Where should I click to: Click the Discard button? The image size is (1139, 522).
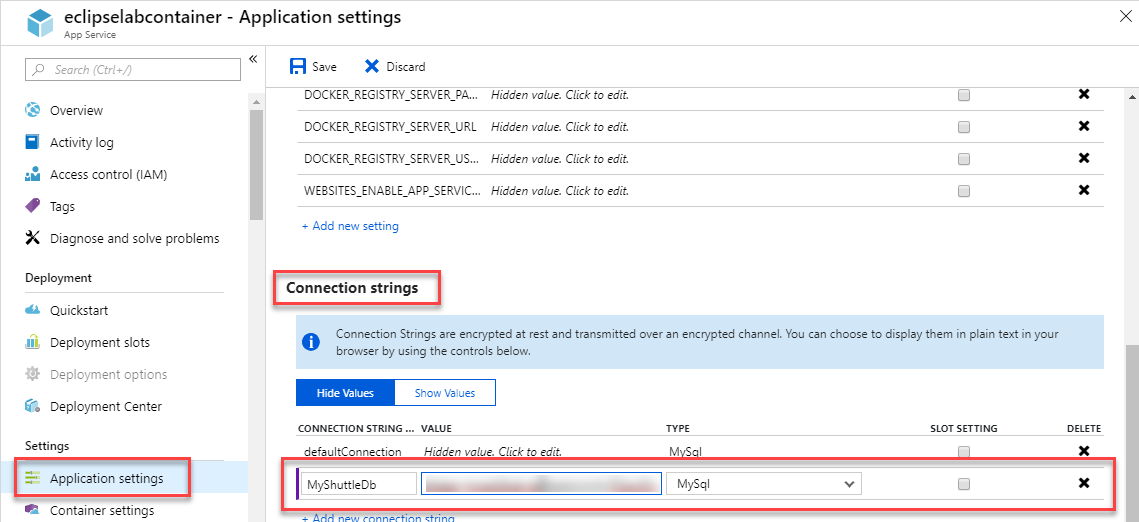(394, 67)
